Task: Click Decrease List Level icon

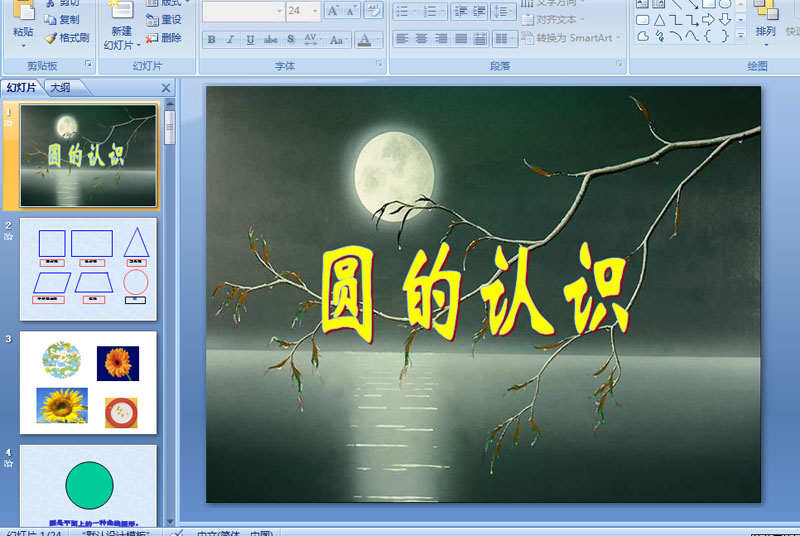Action: point(461,11)
